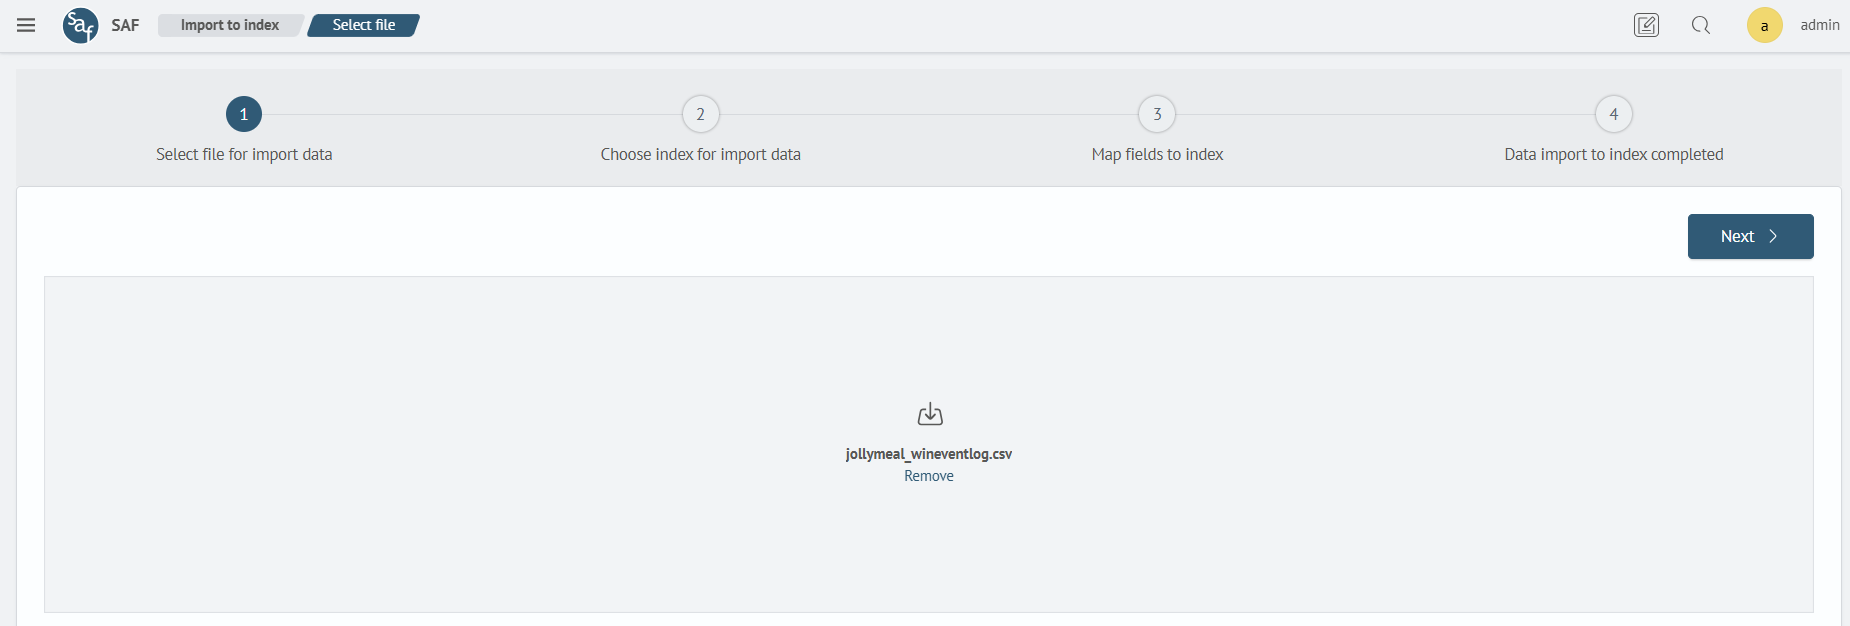1850x626 pixels.
Task: Click step 4 circle in wizard
Action: coord(1614,114)
